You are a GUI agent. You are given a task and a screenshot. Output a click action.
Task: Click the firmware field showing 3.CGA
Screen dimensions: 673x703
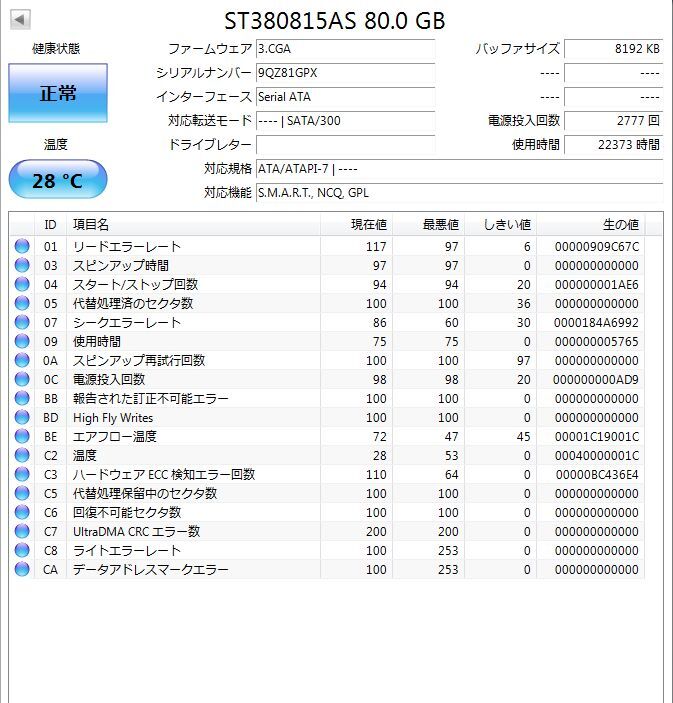(x=345, y=49)
